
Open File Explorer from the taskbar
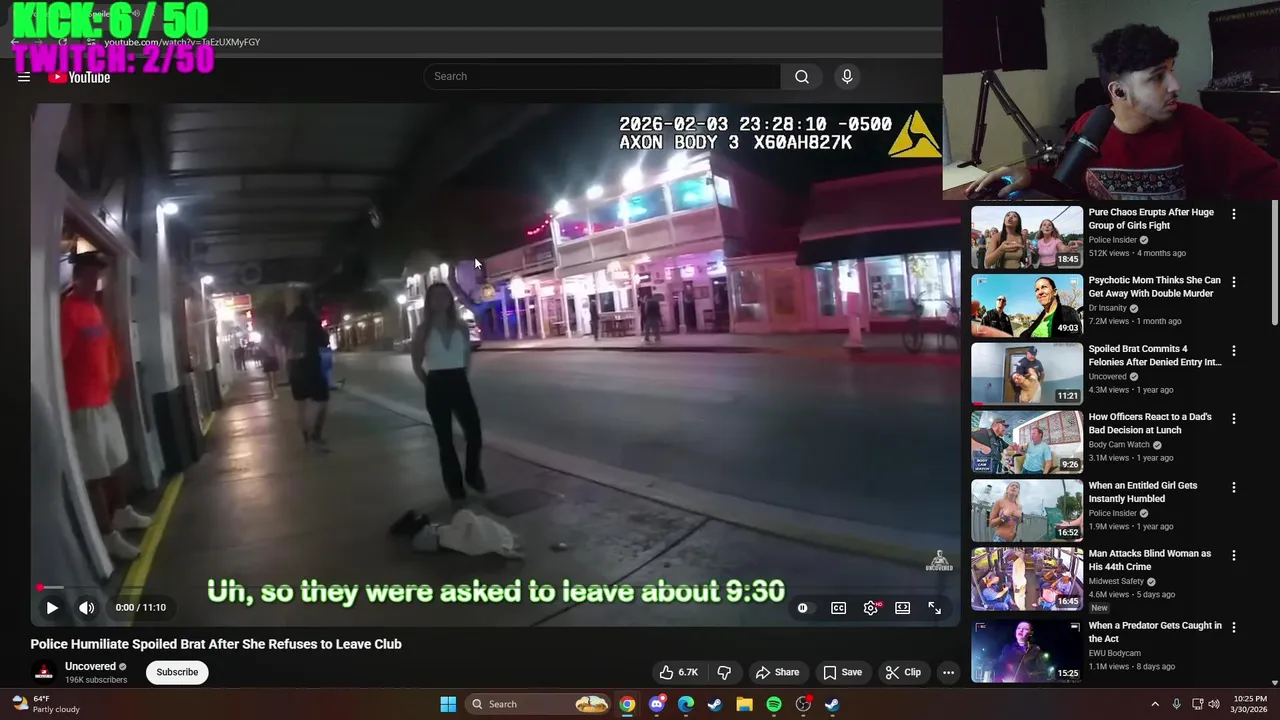click(x=744, y=704)
